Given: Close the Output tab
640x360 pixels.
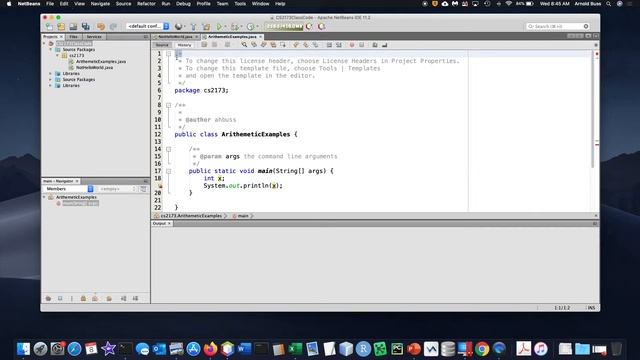Looking at the screenshot, I should 169,224.
